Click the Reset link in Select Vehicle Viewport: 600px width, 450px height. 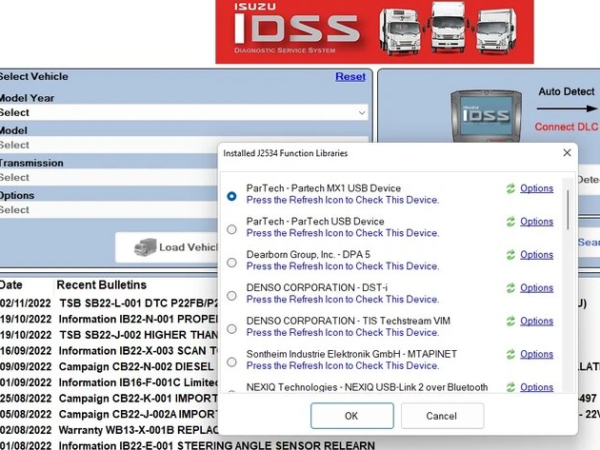(x=350, y=77)
